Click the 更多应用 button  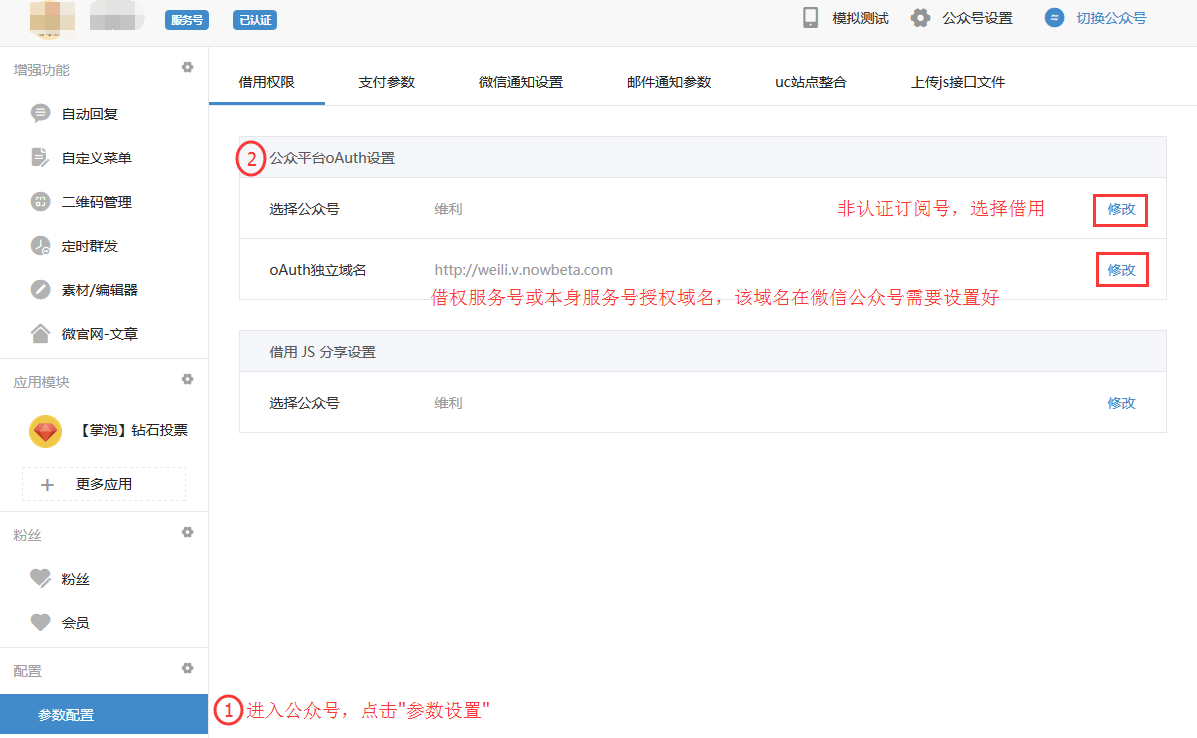(104, 485)
